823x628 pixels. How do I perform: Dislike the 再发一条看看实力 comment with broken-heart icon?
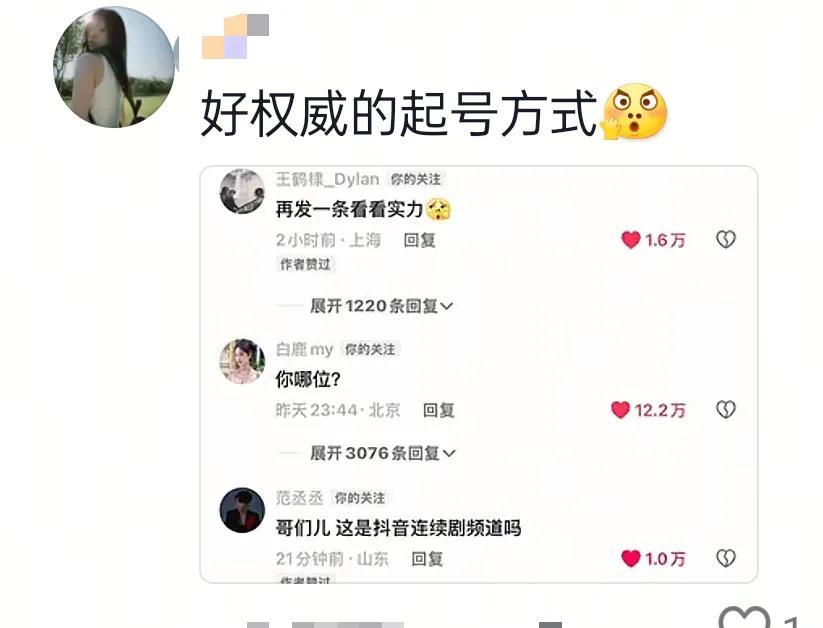[x=726, y=239]
